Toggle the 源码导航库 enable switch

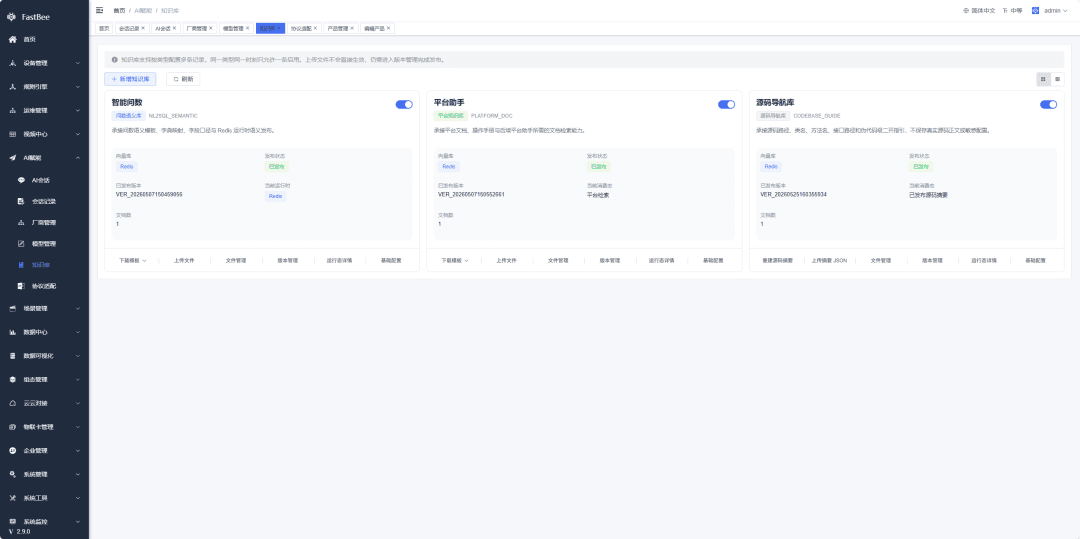tap(1048, 105)
